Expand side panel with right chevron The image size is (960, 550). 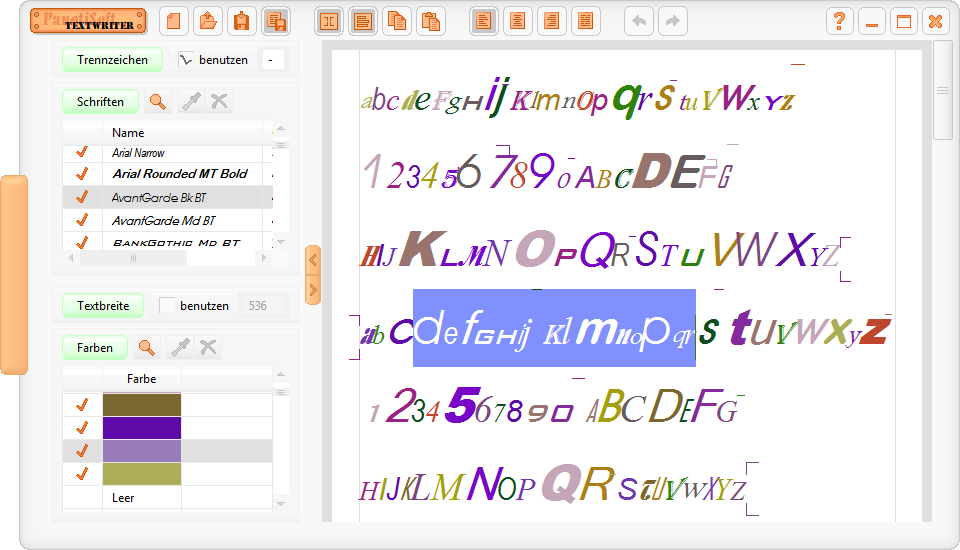click(x=313, y=289)
